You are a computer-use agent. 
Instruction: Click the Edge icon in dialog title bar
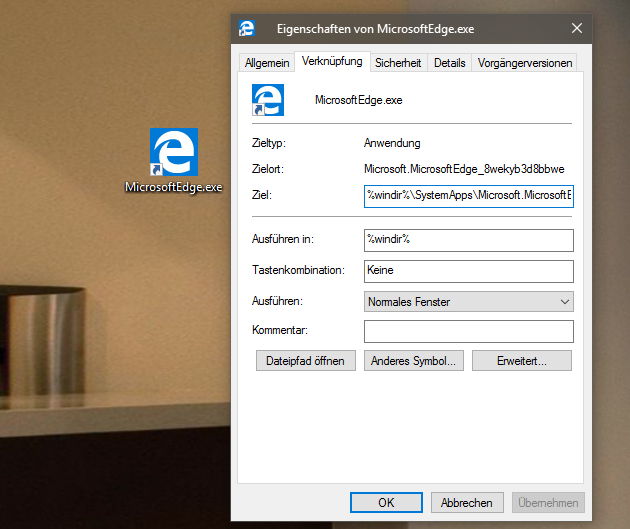pos(247,29)
